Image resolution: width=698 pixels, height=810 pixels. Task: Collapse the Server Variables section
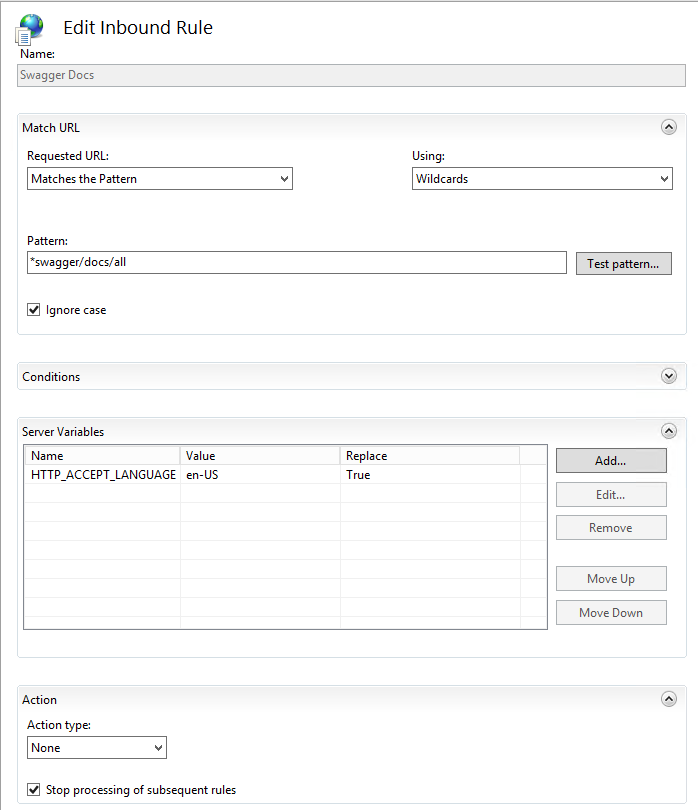click(669, 431)
